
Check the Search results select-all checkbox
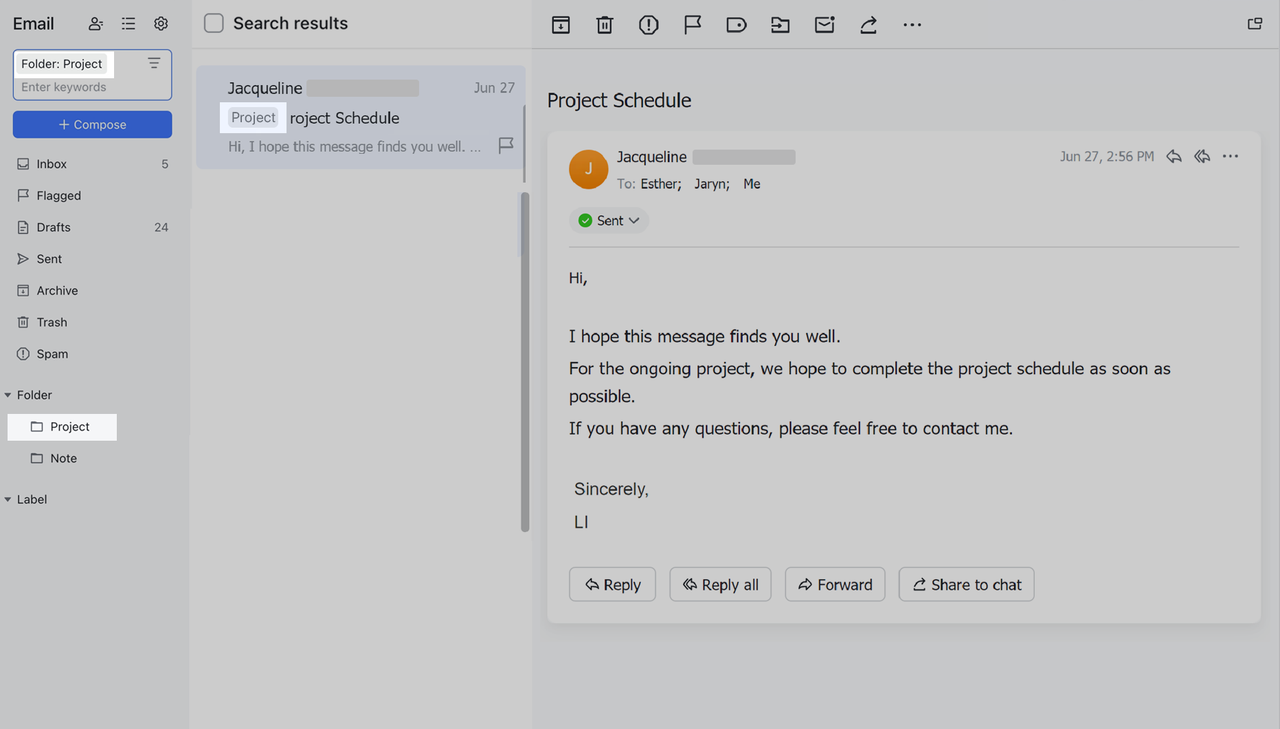click(x=213, y=23)
